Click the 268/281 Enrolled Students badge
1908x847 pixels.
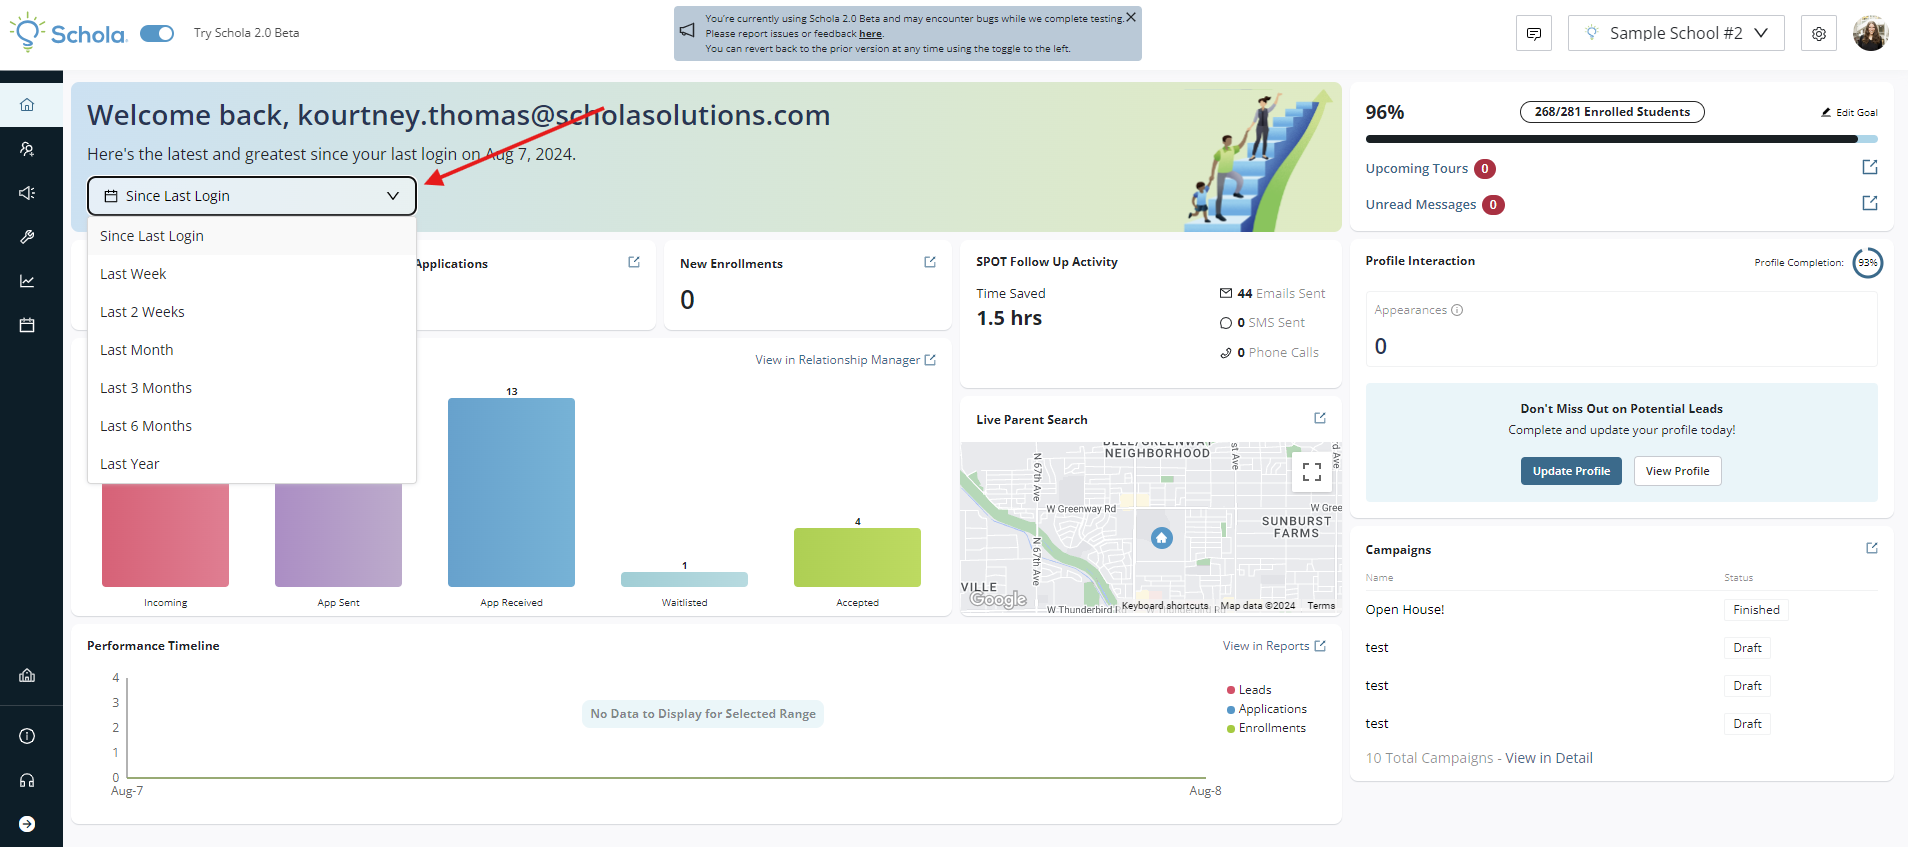[x=1612, y=112]
